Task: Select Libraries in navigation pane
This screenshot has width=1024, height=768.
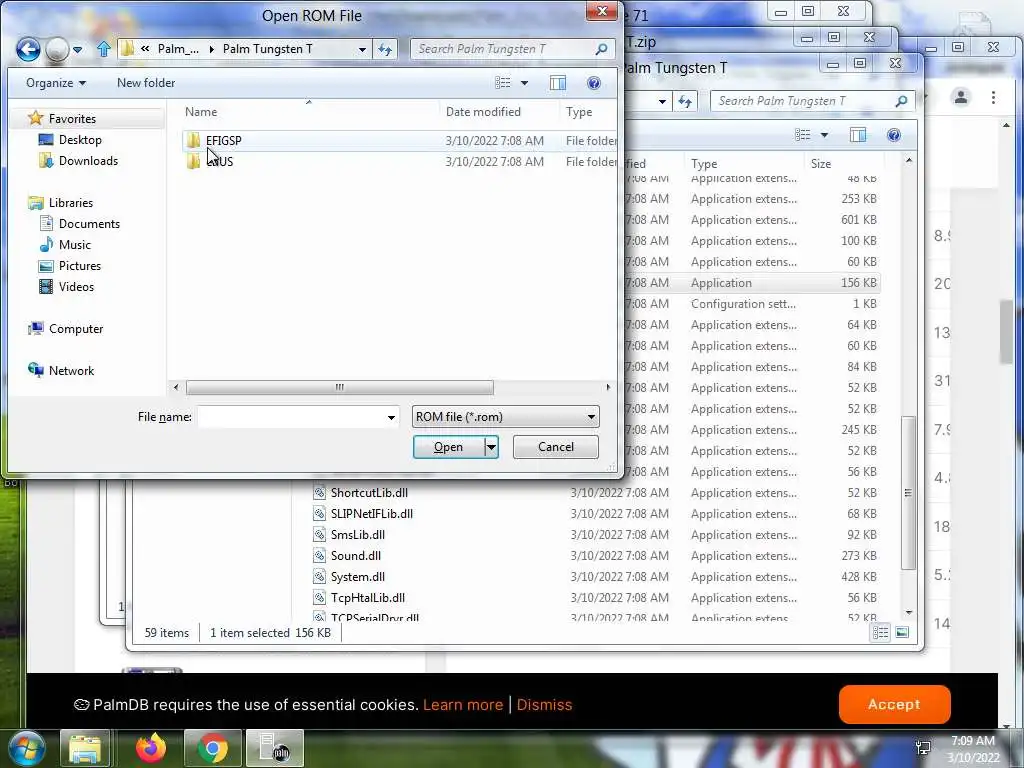Action: [71, 202]
